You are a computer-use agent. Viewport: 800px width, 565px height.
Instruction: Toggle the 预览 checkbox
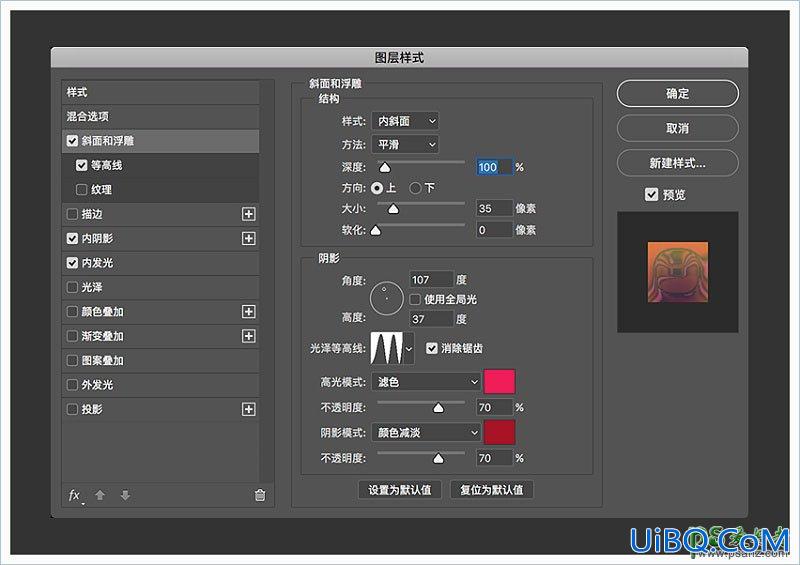coord(651,194)
